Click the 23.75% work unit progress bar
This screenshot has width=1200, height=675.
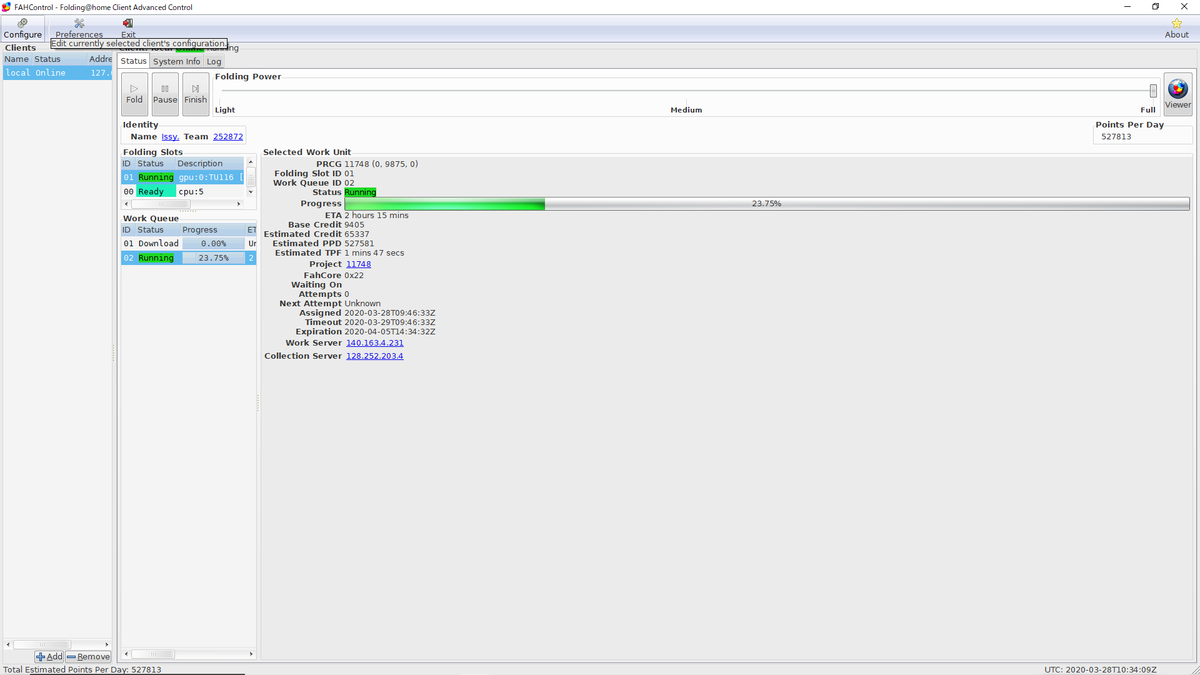pos(767,203)
